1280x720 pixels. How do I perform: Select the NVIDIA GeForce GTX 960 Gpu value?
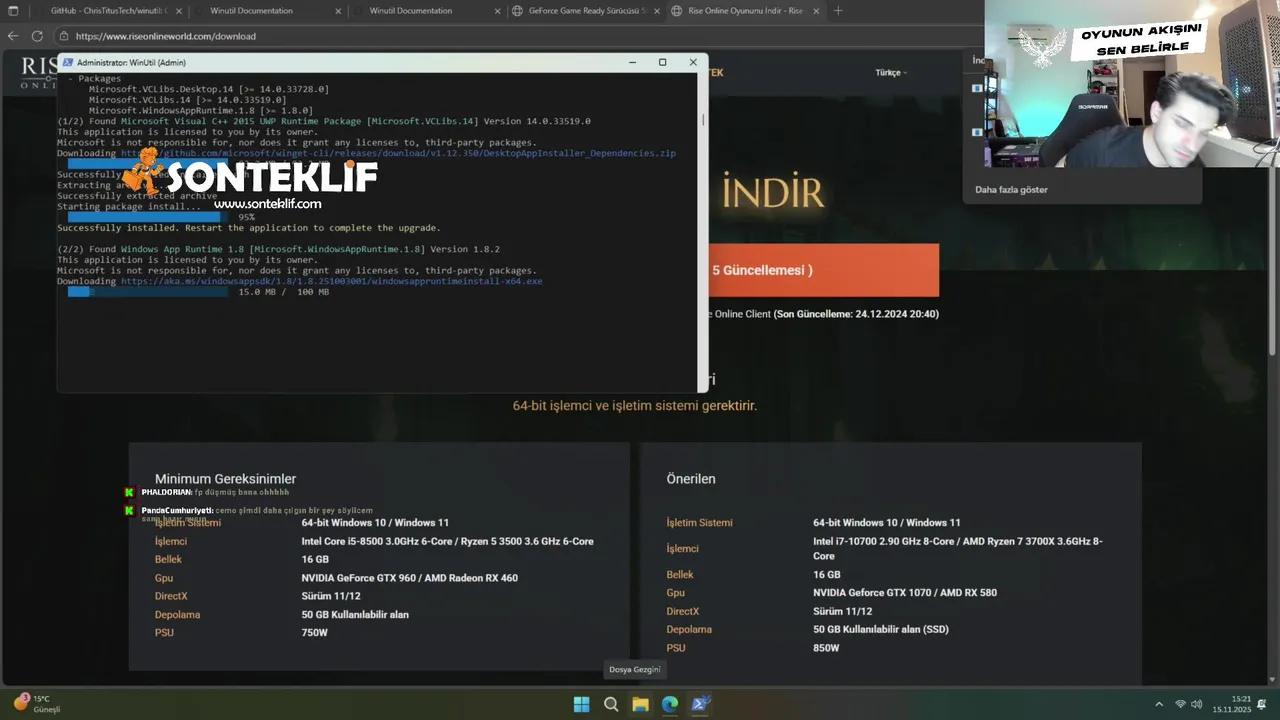pos(409,578)
